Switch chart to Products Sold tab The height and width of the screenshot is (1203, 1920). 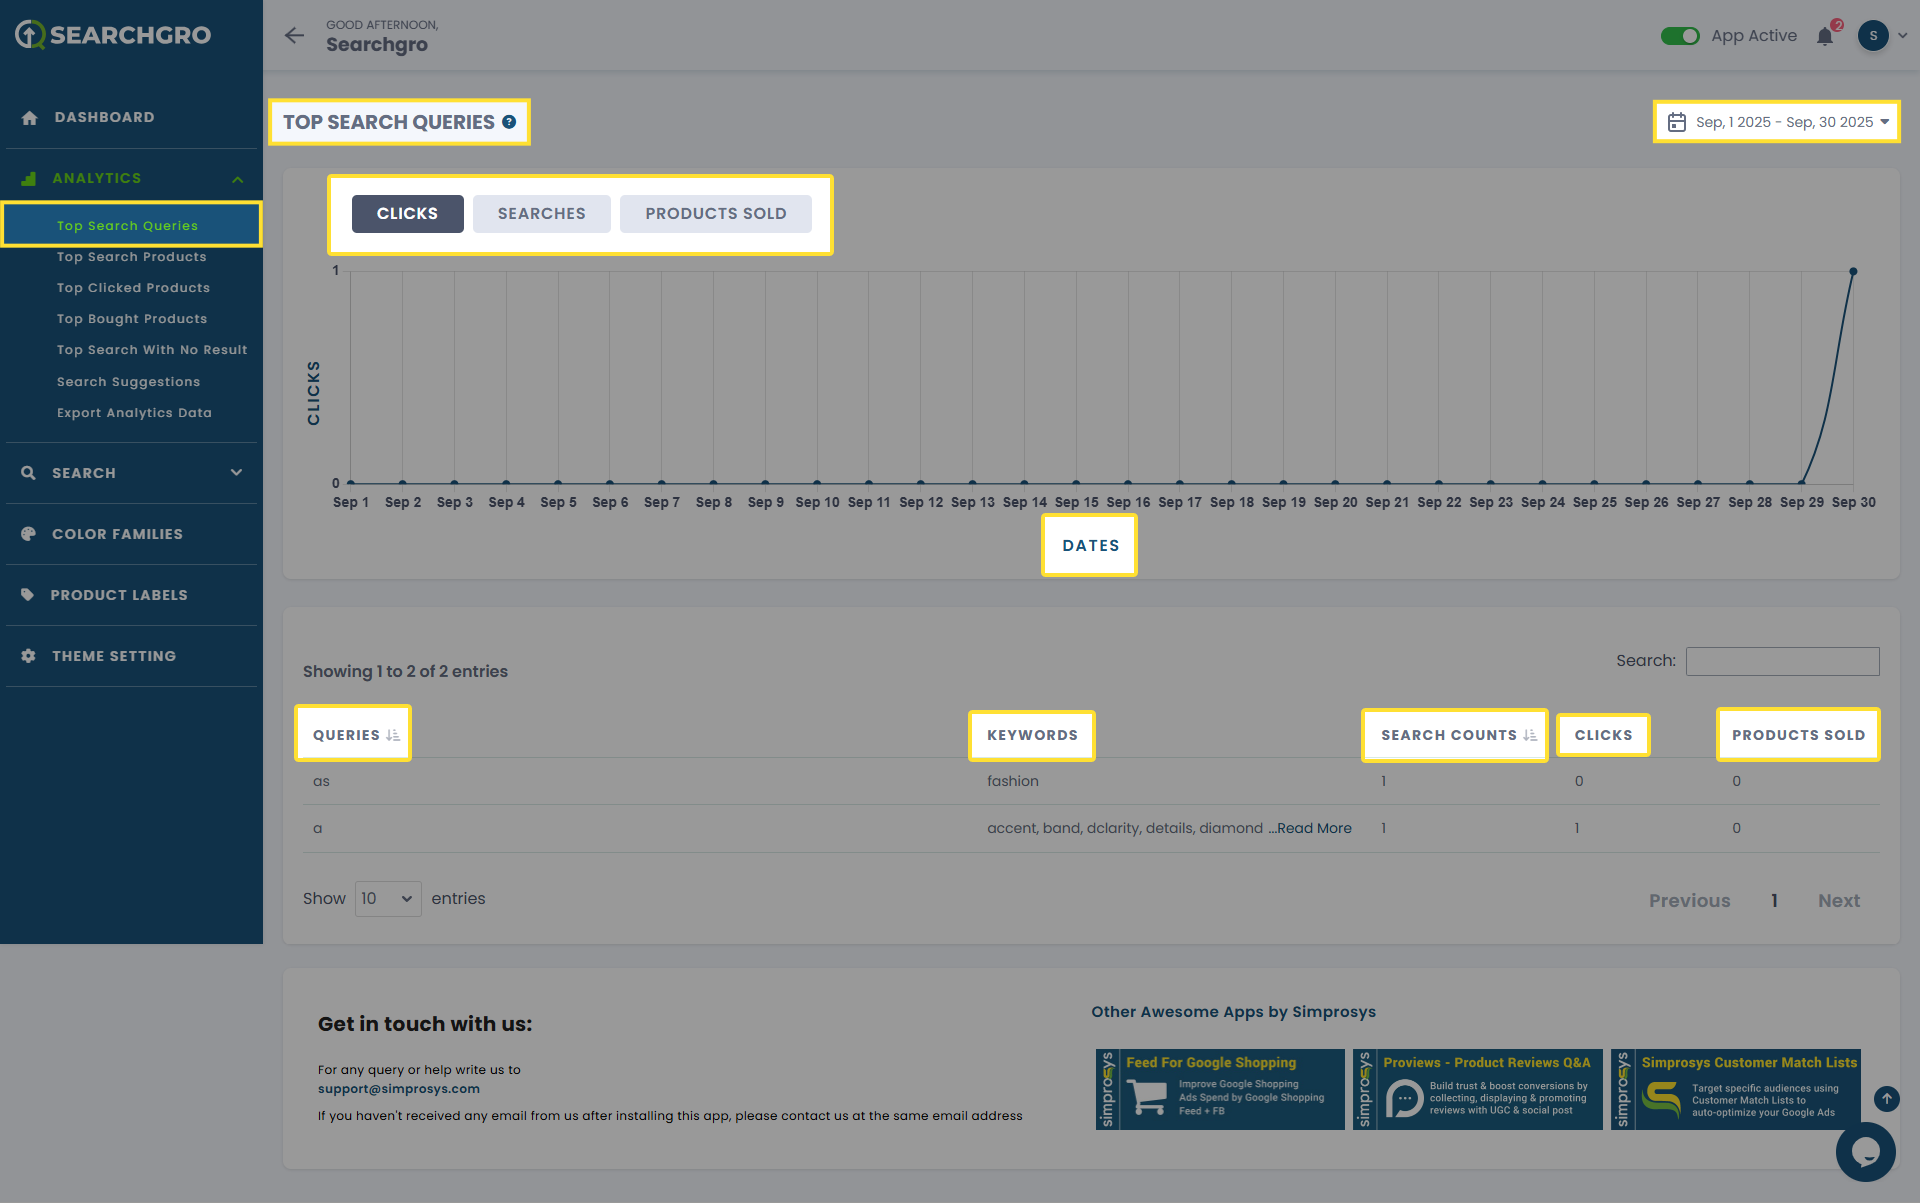715,214
